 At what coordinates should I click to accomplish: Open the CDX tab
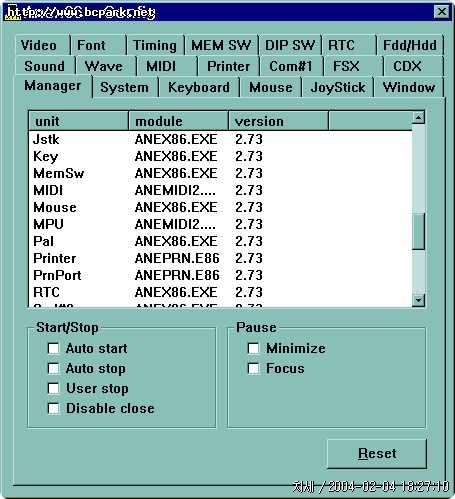[413, 66]
